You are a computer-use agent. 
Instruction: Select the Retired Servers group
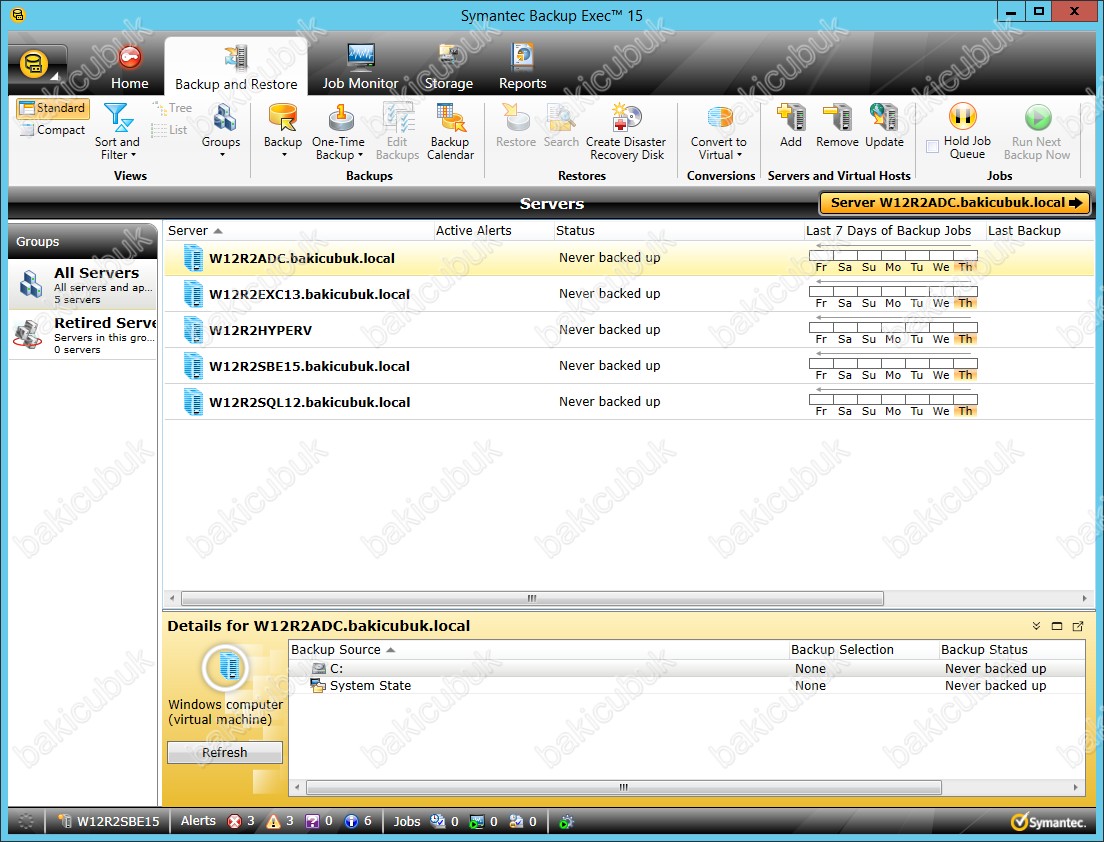click(83, 334)
